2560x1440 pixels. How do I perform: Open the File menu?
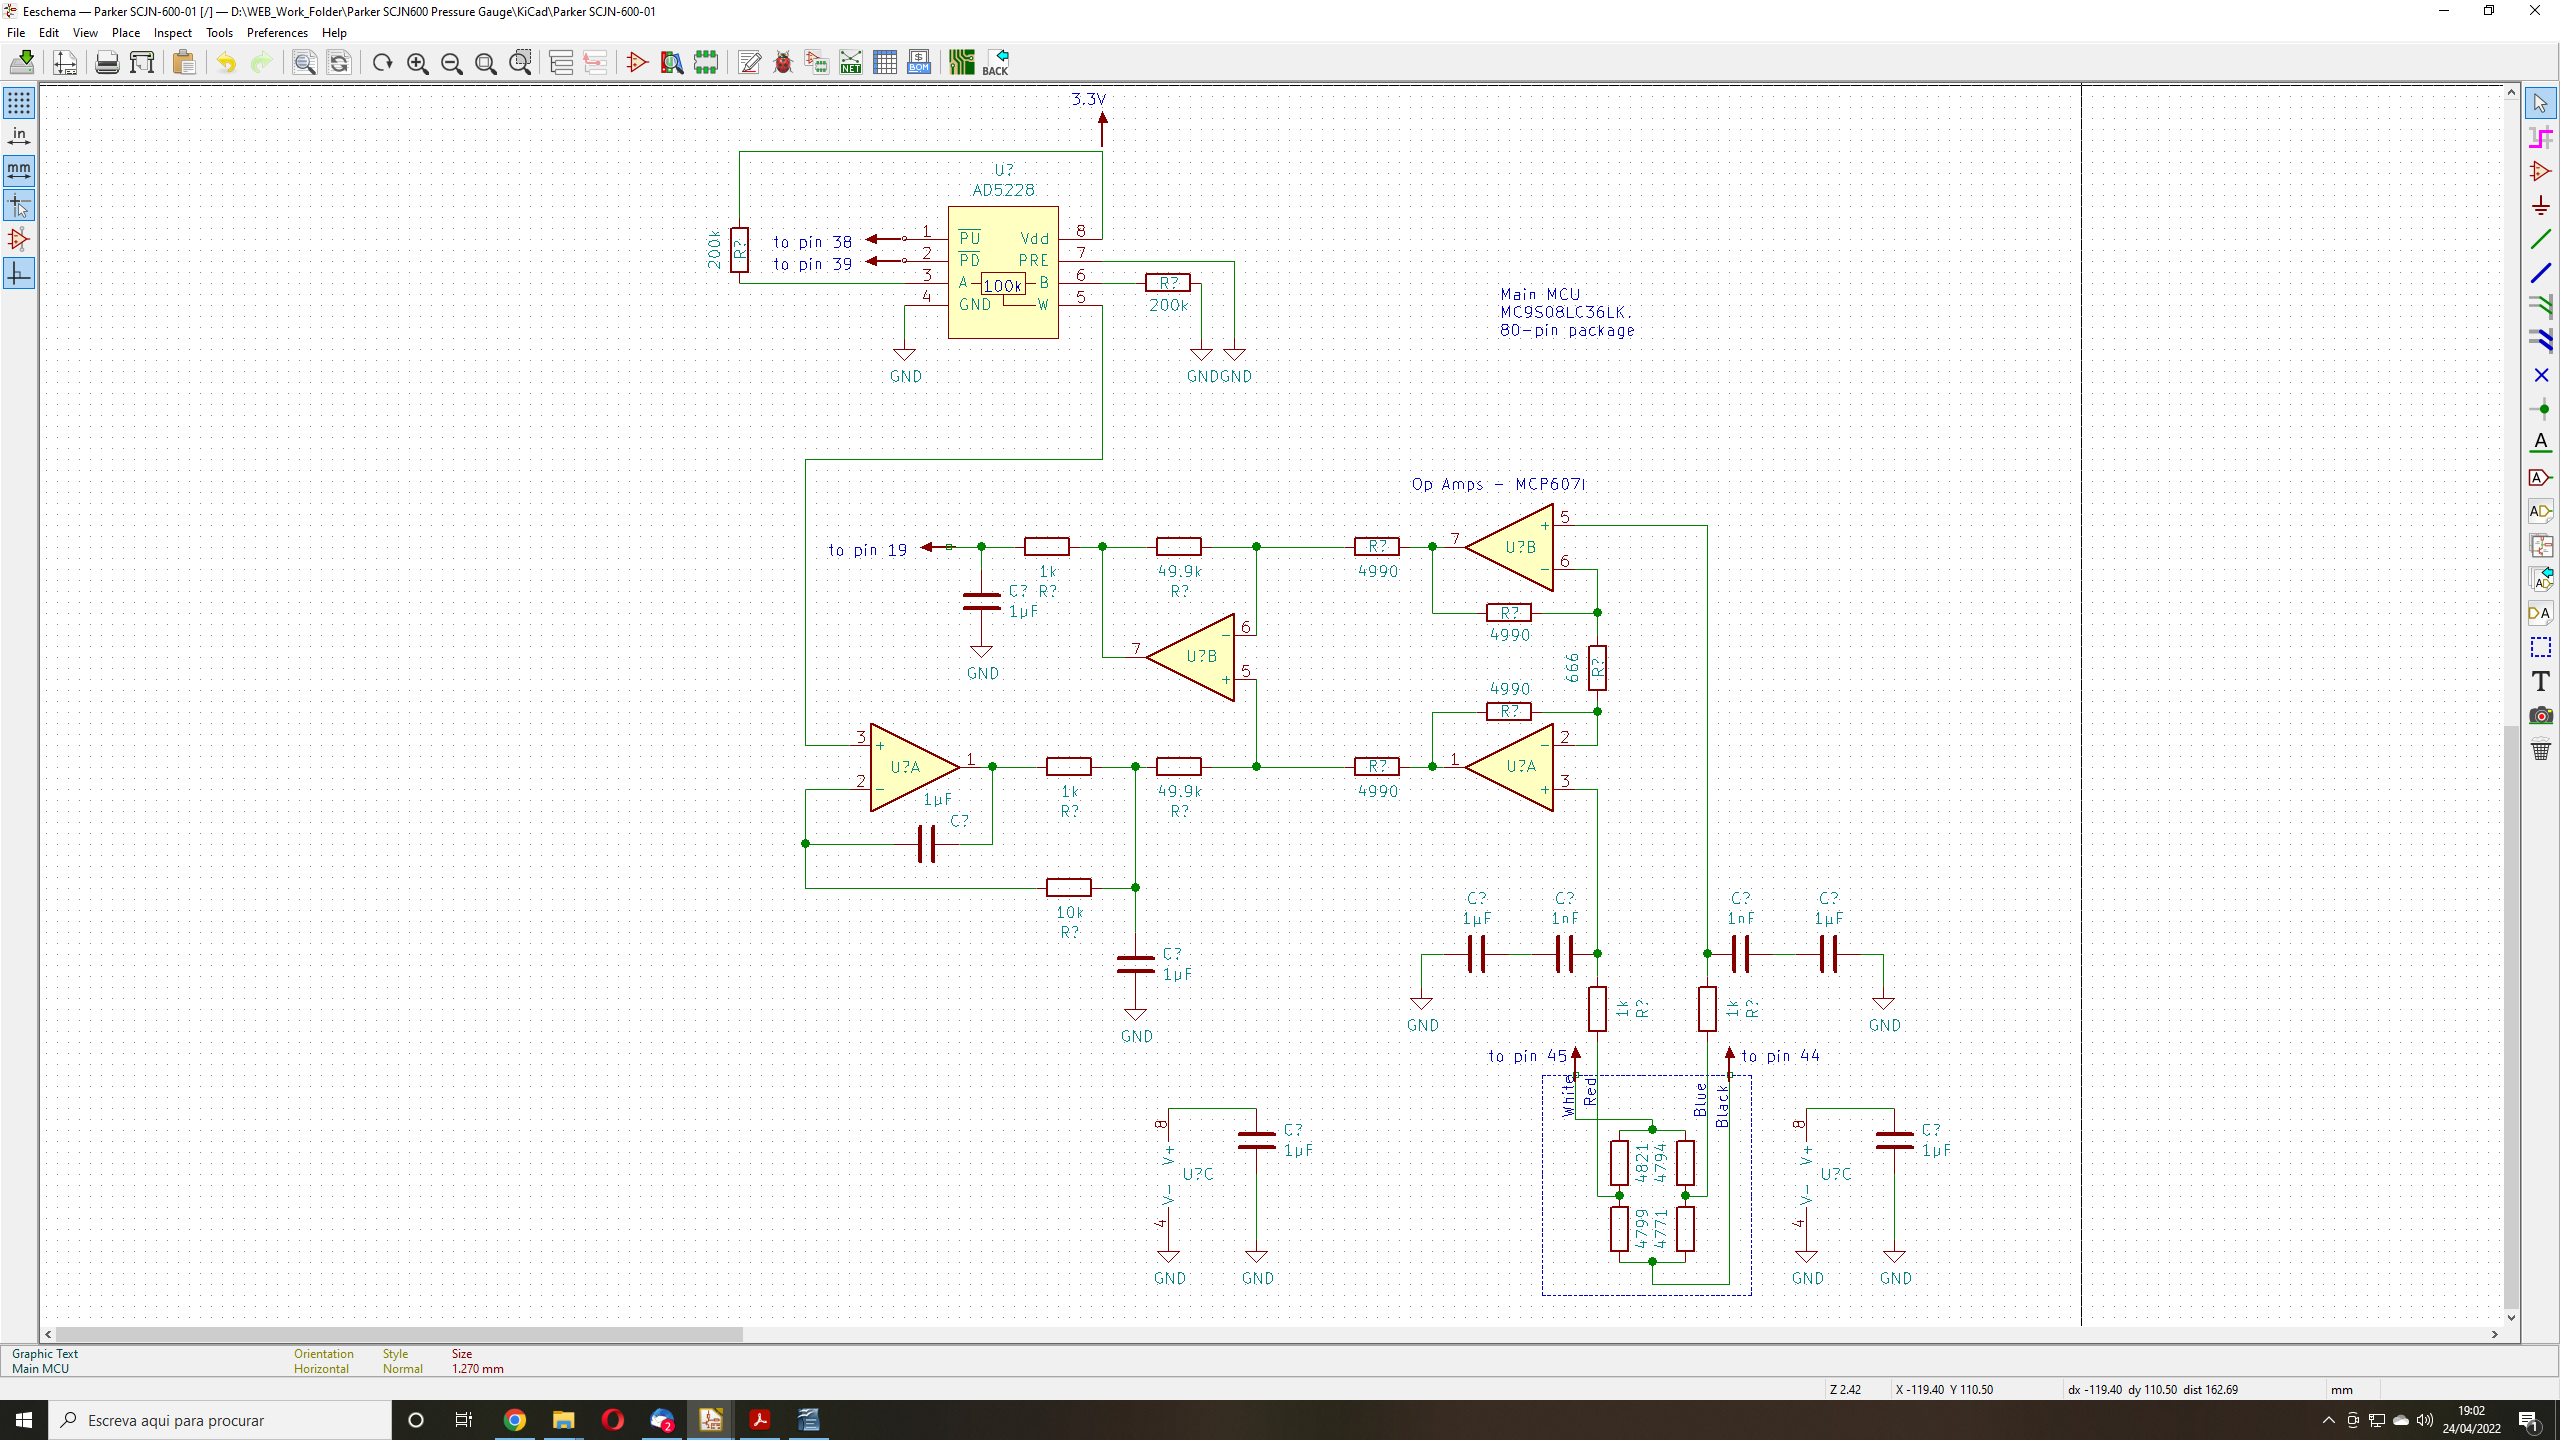tap(16, 33)
